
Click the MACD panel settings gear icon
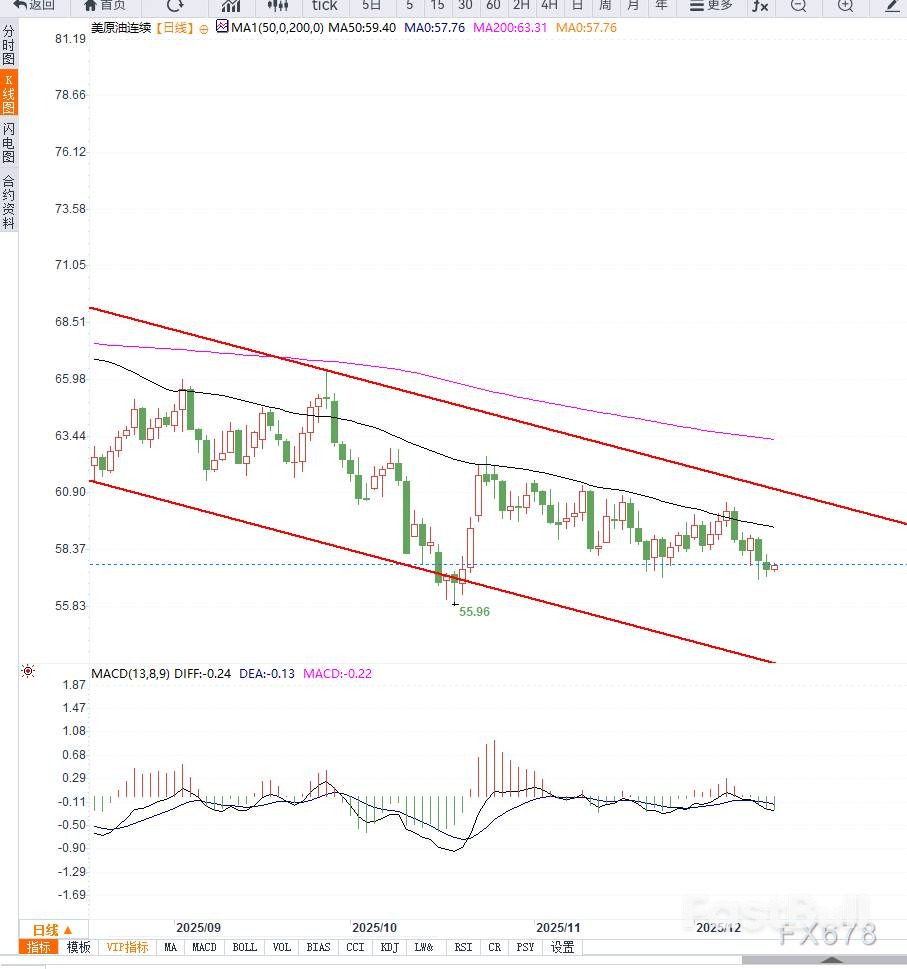(x=28, y=672)
